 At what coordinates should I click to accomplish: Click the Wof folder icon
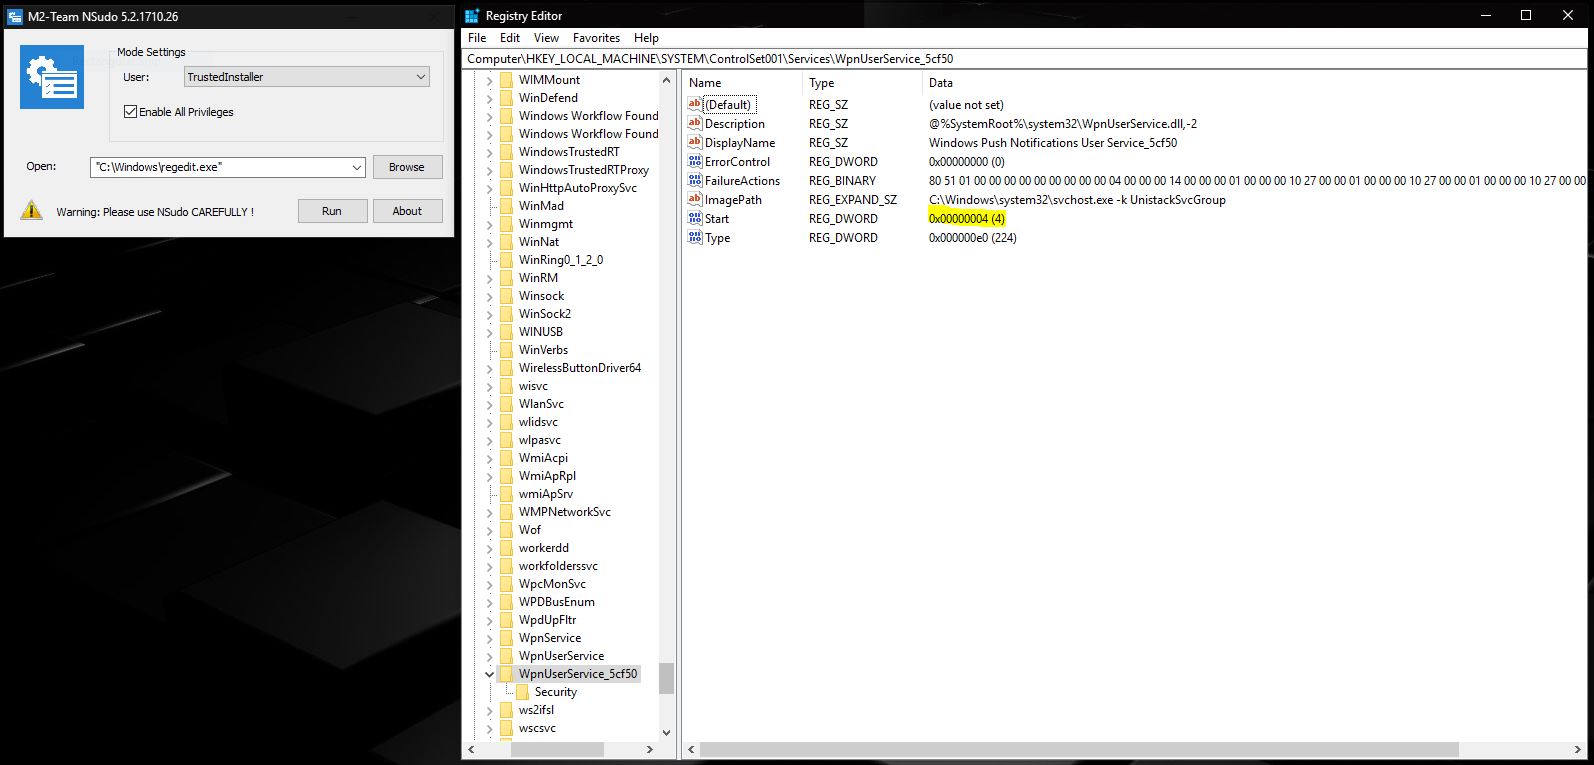(506, 530)
